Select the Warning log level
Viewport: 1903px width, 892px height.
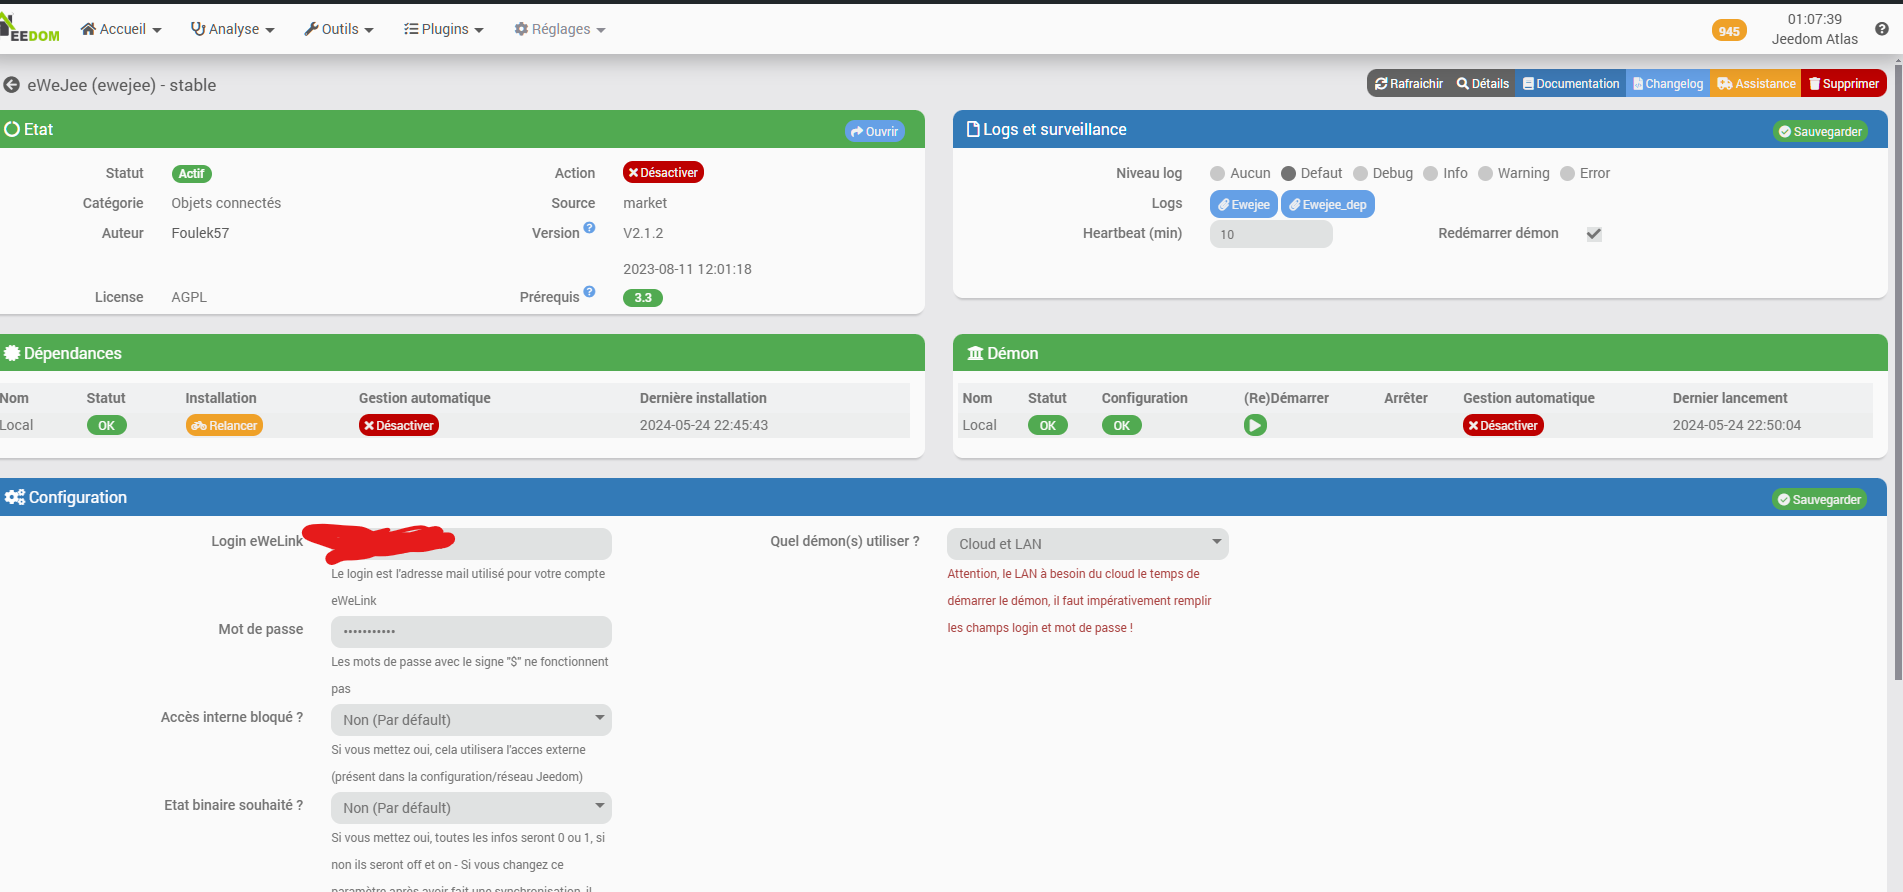[x=1485, y=173]
